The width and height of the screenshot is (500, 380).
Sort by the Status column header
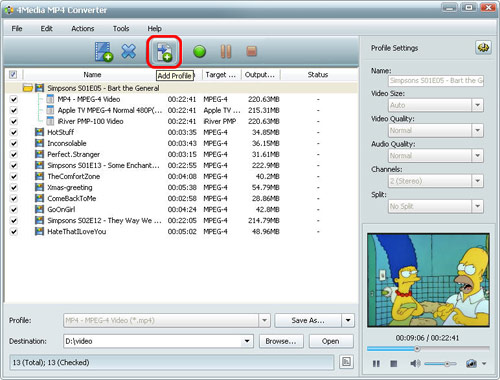coord(318,75)
